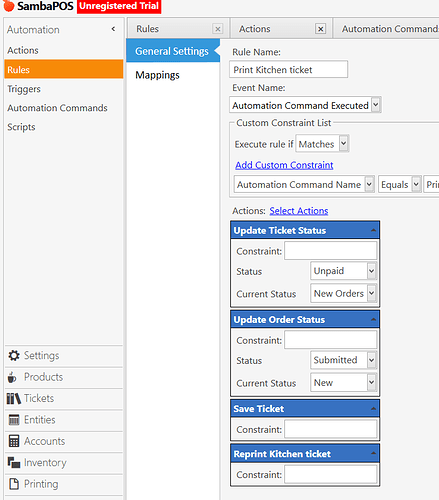Collapse the Update Ticket Status action
This screenshot has width=439, height=500.
click(x=373, y=230)
